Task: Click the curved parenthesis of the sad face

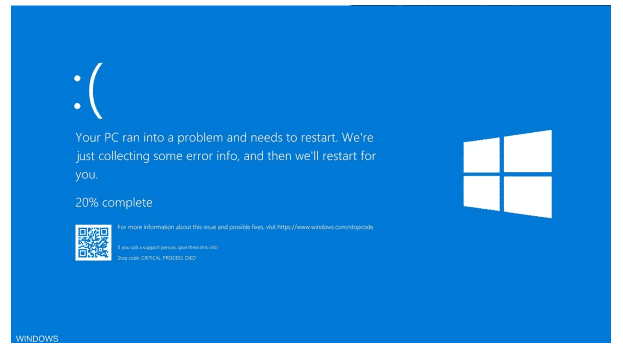Action: pos(96,91)
